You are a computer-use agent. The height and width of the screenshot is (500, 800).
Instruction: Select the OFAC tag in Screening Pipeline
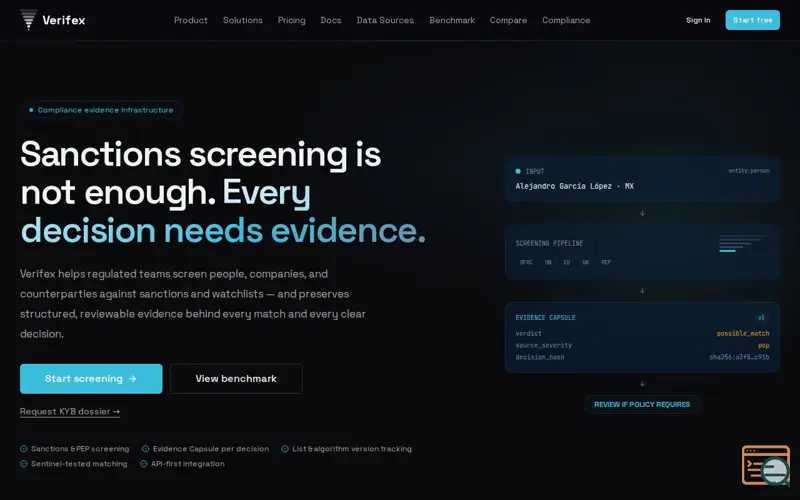click(526, 262)
